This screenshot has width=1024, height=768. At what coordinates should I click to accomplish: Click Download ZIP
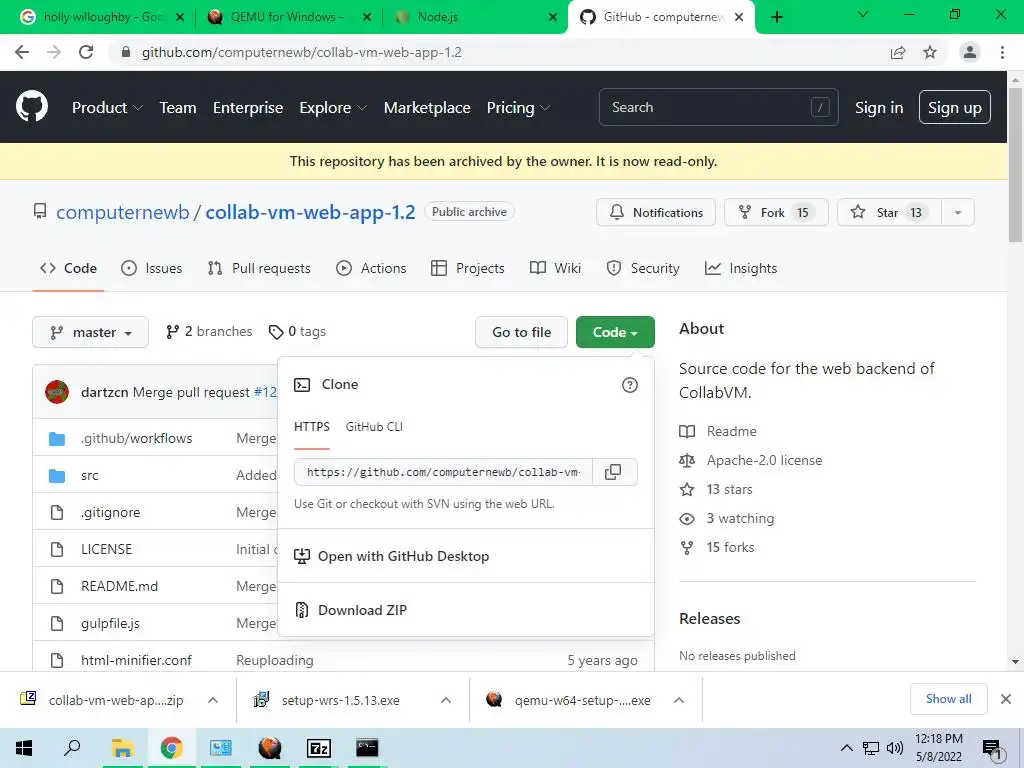click(362, 610)
